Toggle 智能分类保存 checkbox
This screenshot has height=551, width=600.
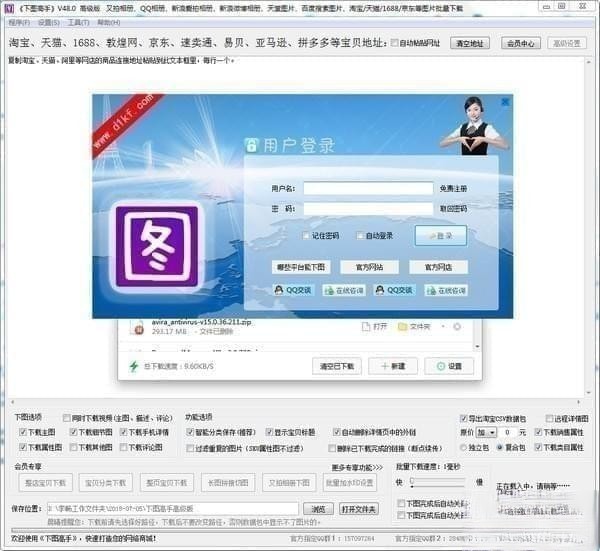point(190,432)
